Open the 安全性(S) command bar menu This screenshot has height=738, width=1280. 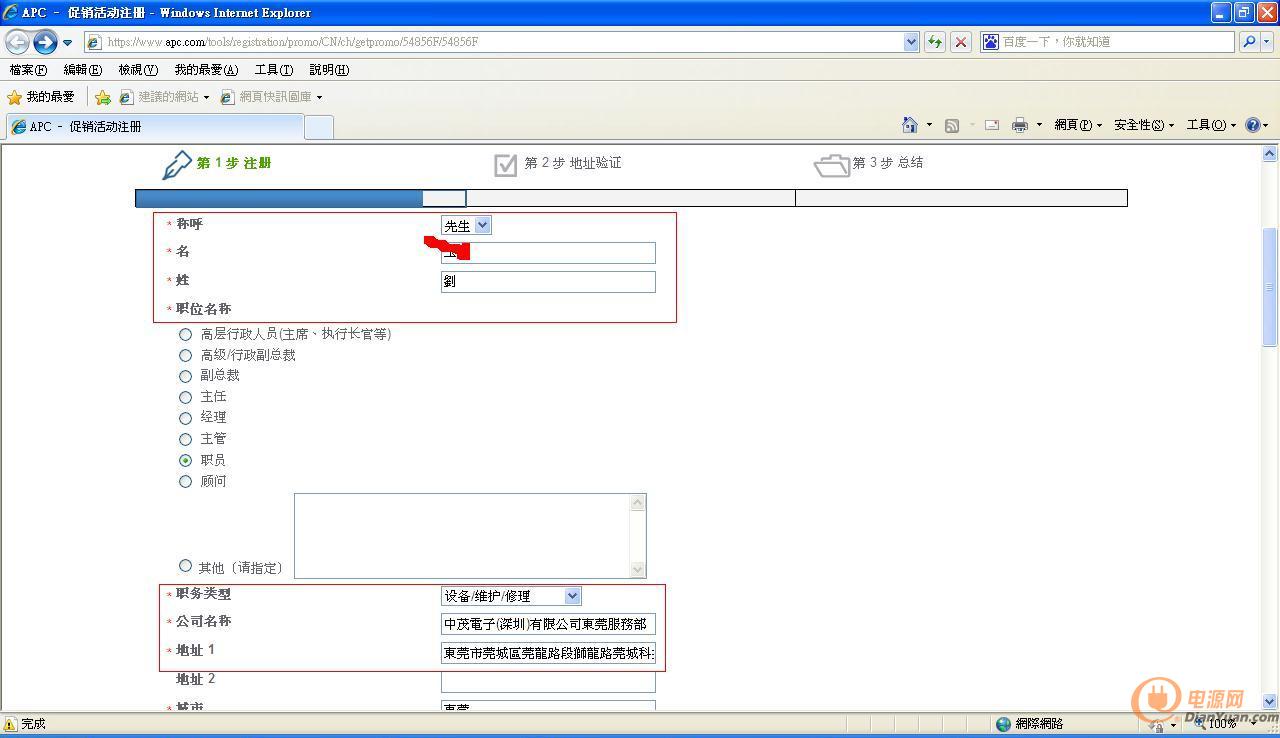1143,125
